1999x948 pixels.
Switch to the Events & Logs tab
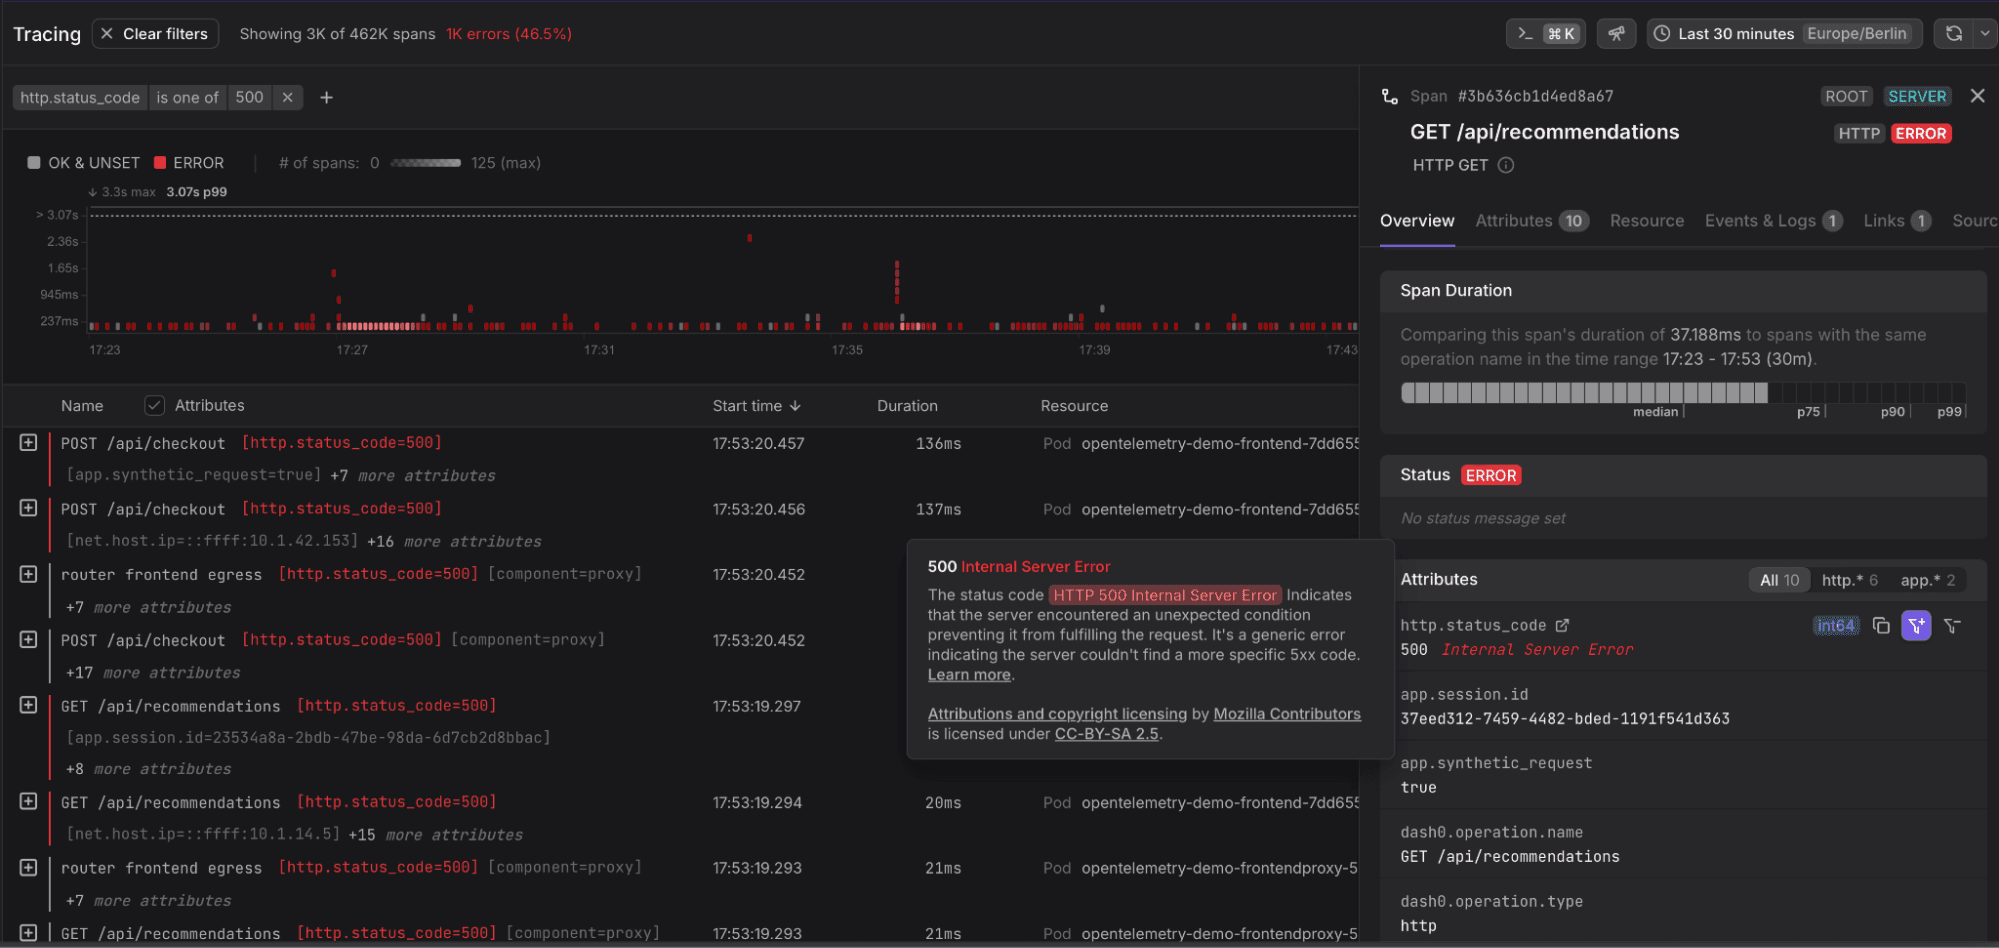tap(1773, 221)
